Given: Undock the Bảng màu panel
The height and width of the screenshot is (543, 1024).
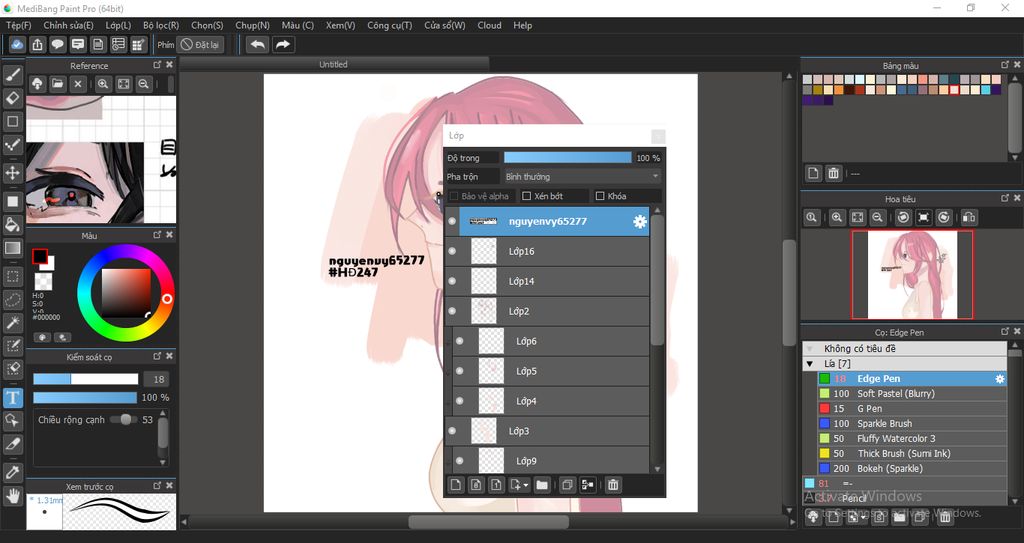Looking at the screenshot, I should (x=1005, y=65).
